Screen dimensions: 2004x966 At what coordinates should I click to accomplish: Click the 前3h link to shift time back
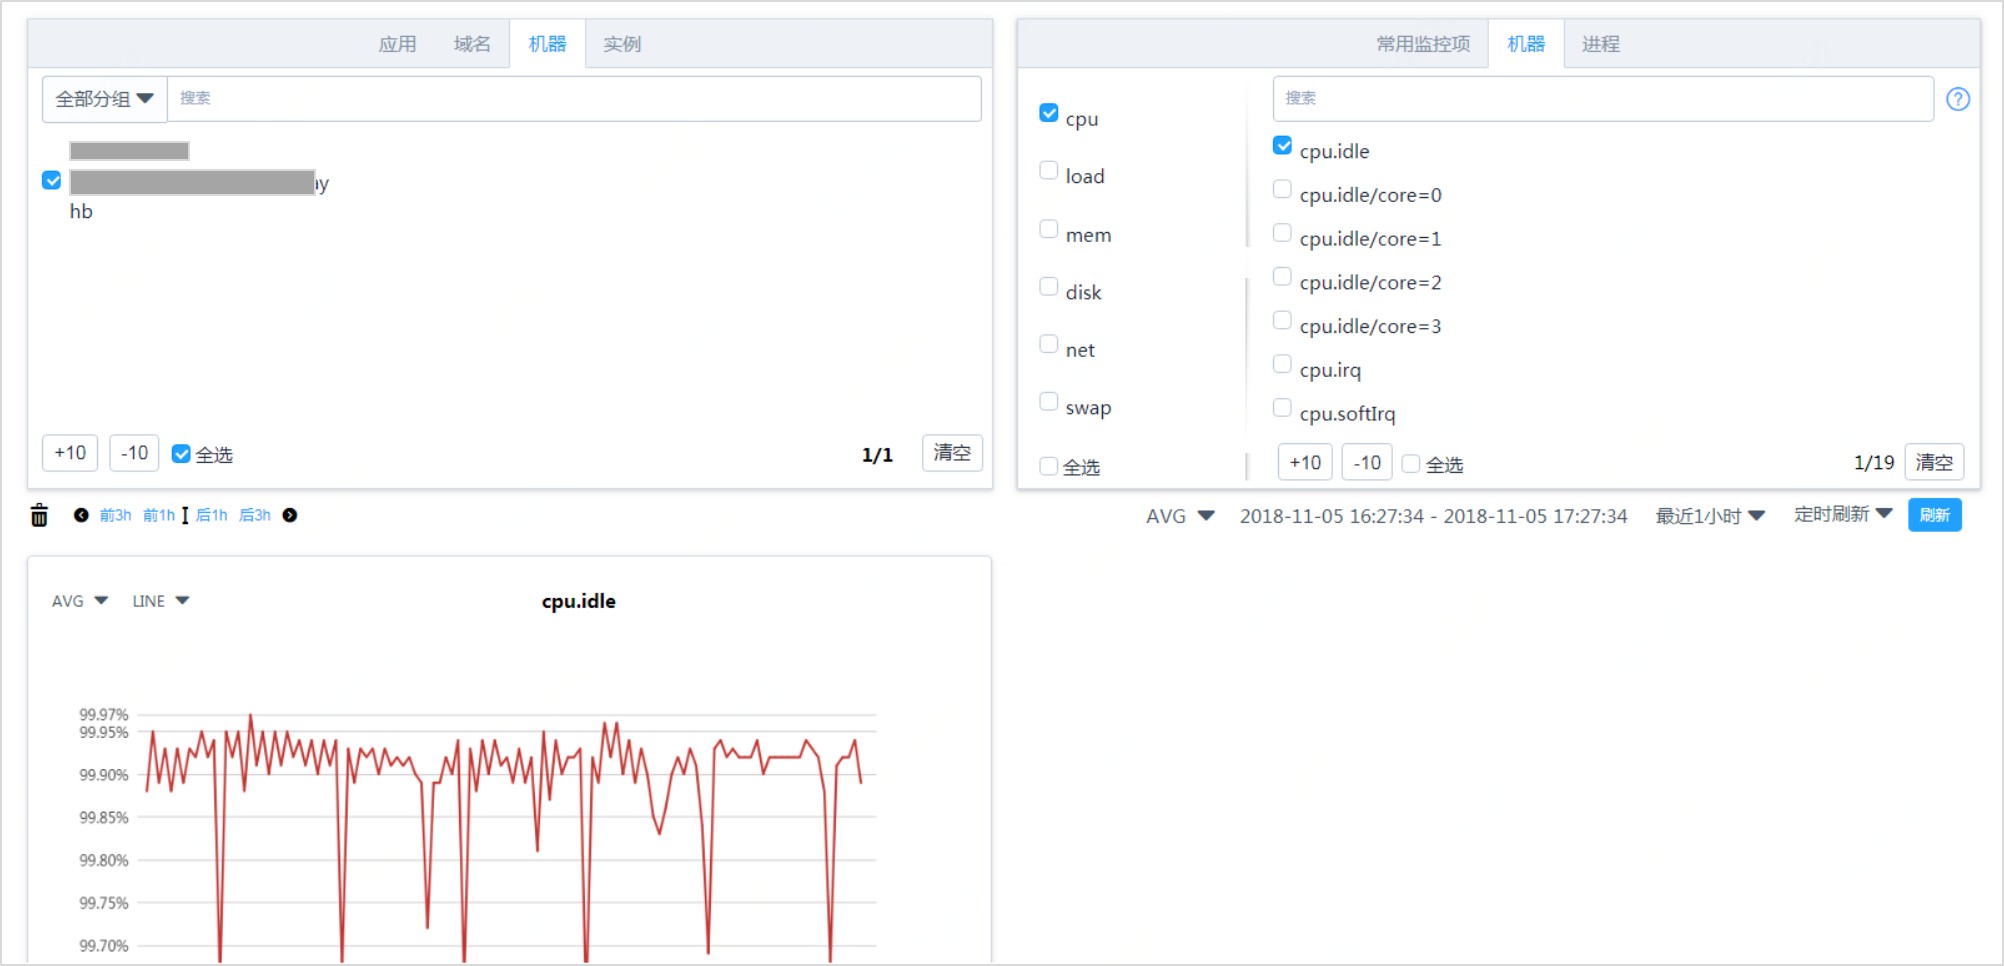[115, 515]
